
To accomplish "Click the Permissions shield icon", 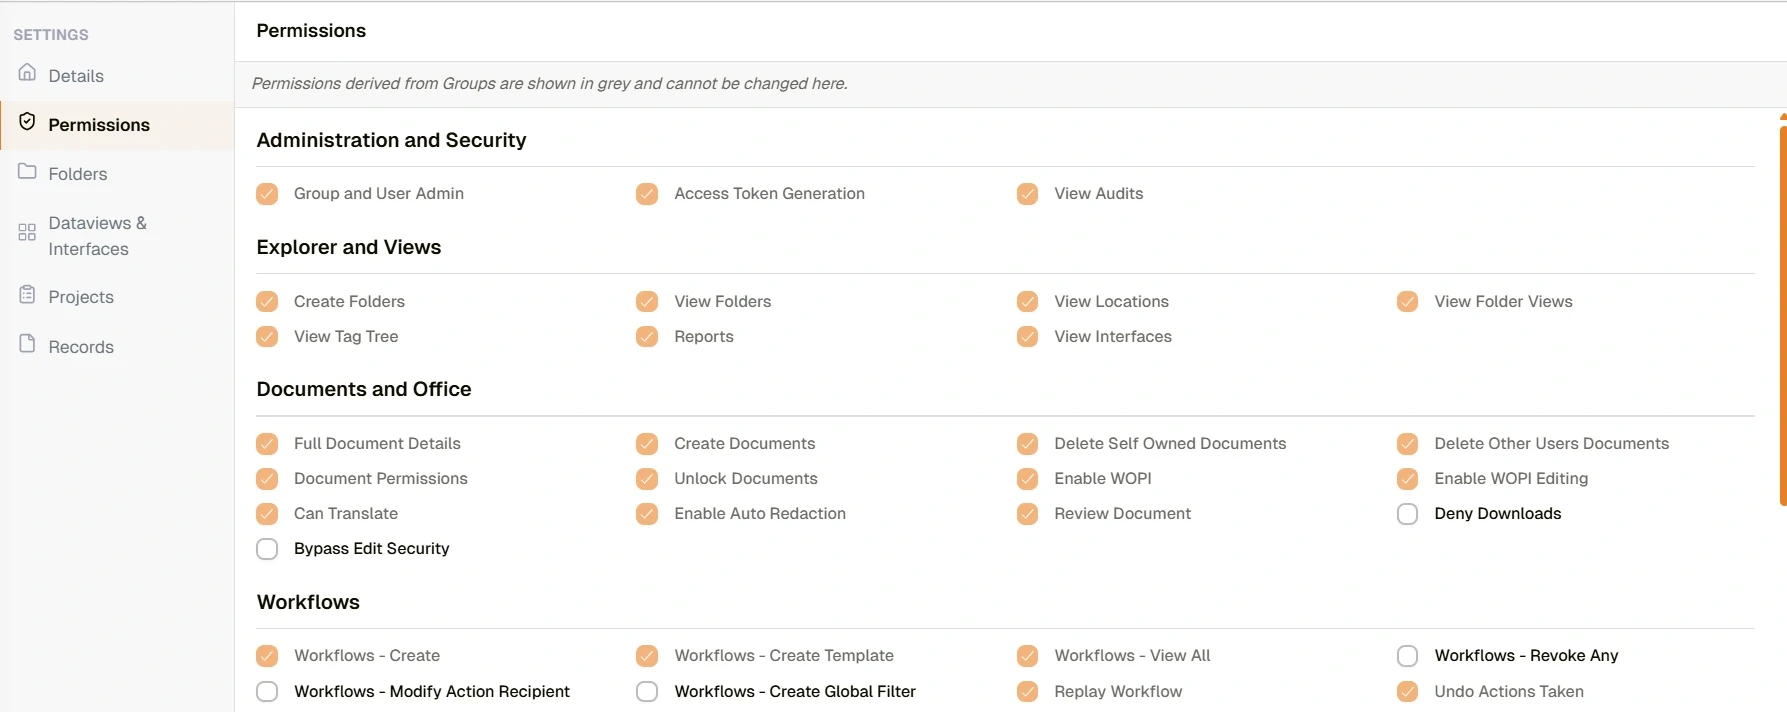I will click(27, 122).
